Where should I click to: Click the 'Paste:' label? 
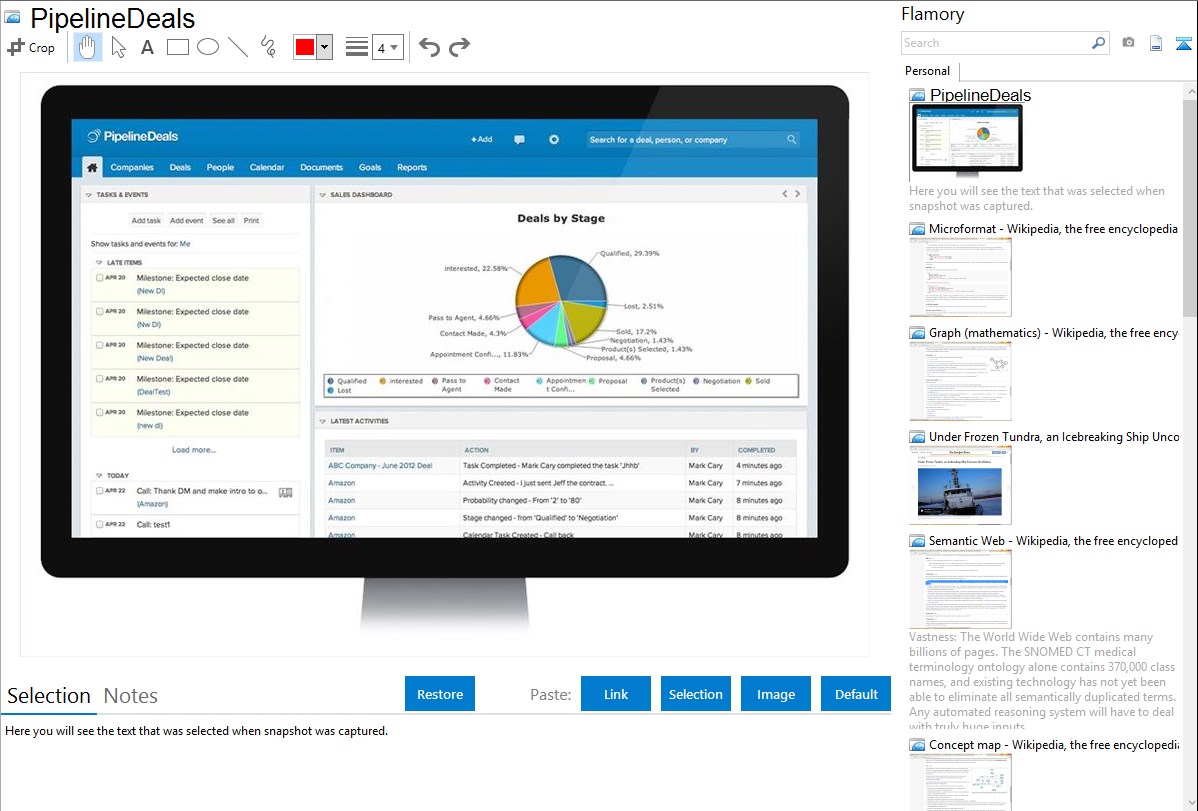point(550,695)
